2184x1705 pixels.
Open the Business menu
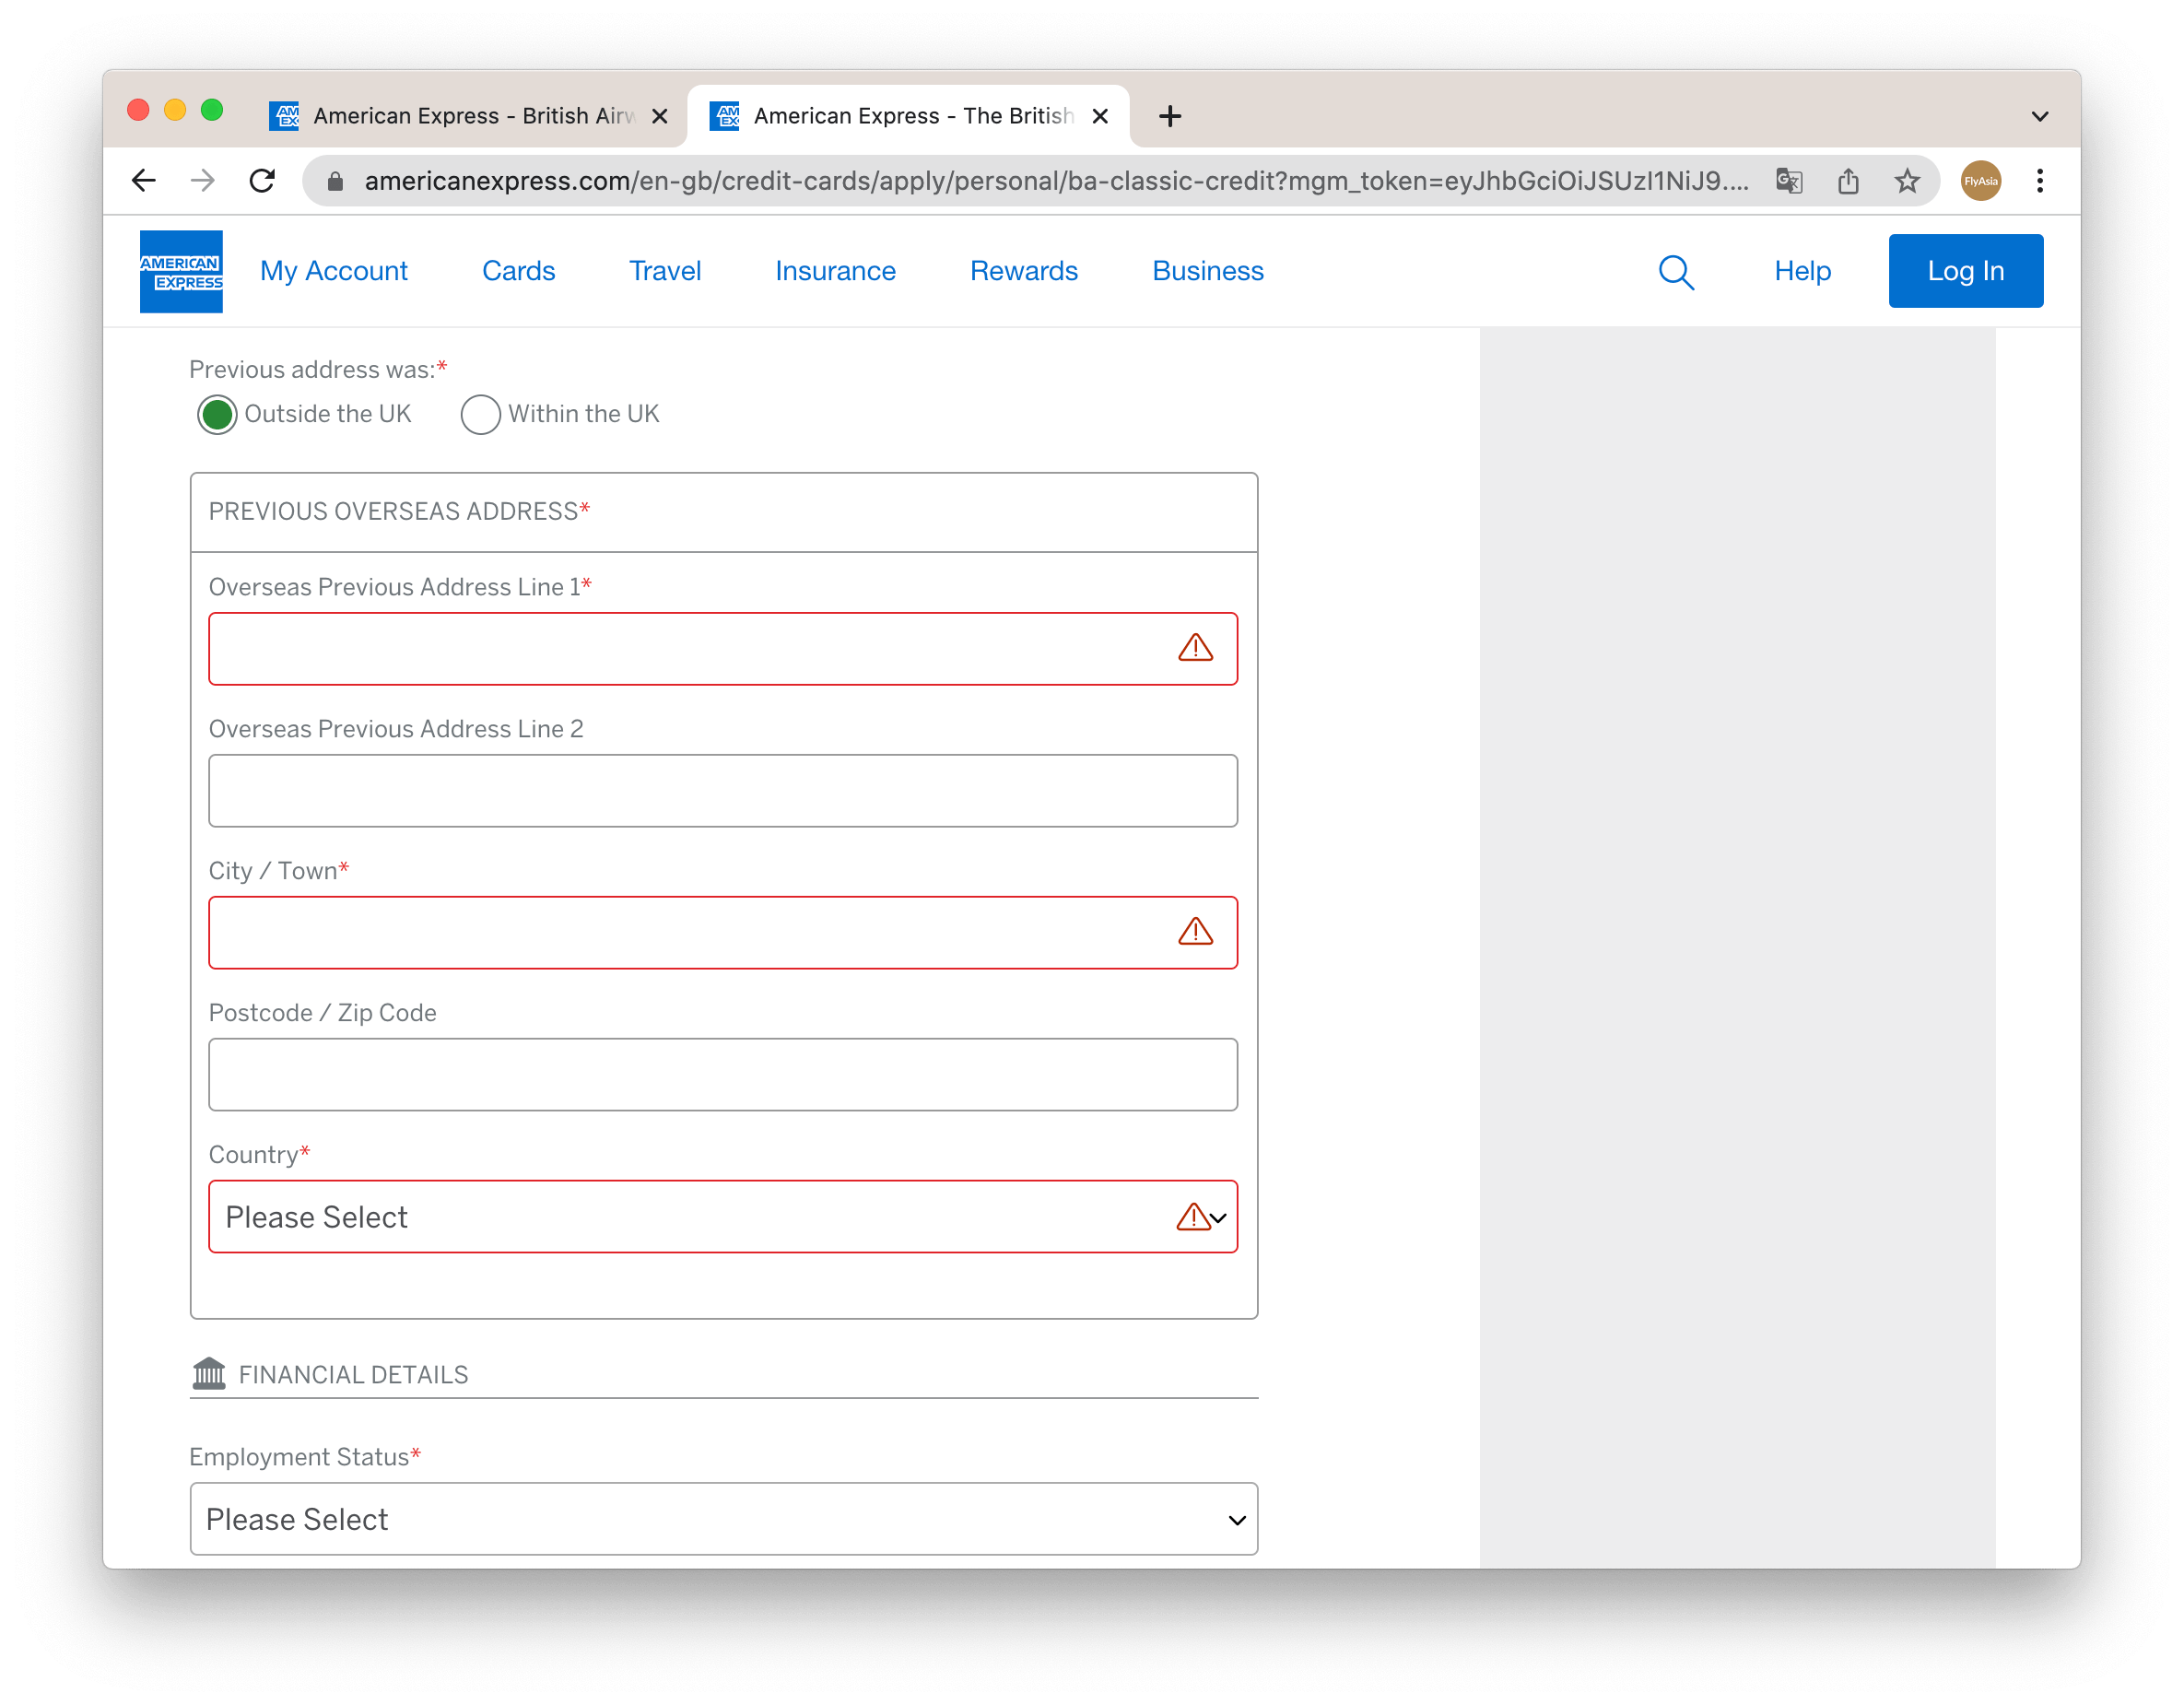pos(1208,271)
